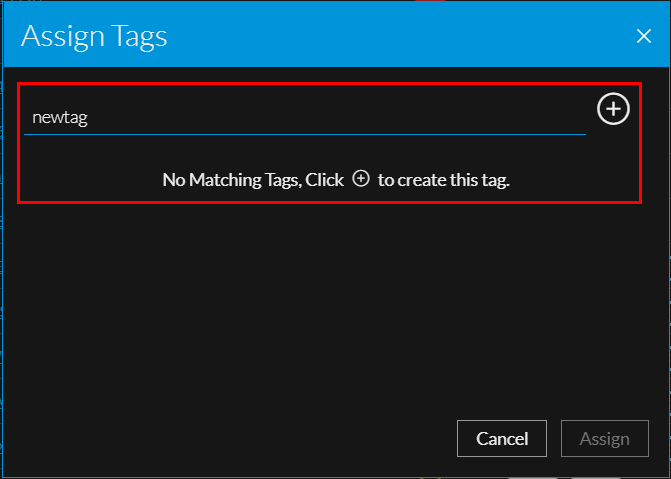Click the large plus icon to create tag
The image size is (671, 479).
pyautogui.click(x=613, y=109)
